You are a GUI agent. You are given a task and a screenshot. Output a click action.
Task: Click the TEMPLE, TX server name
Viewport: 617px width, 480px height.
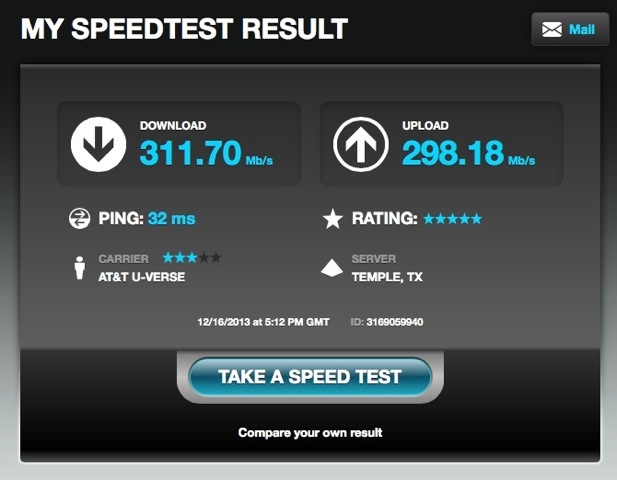[387, 277]
